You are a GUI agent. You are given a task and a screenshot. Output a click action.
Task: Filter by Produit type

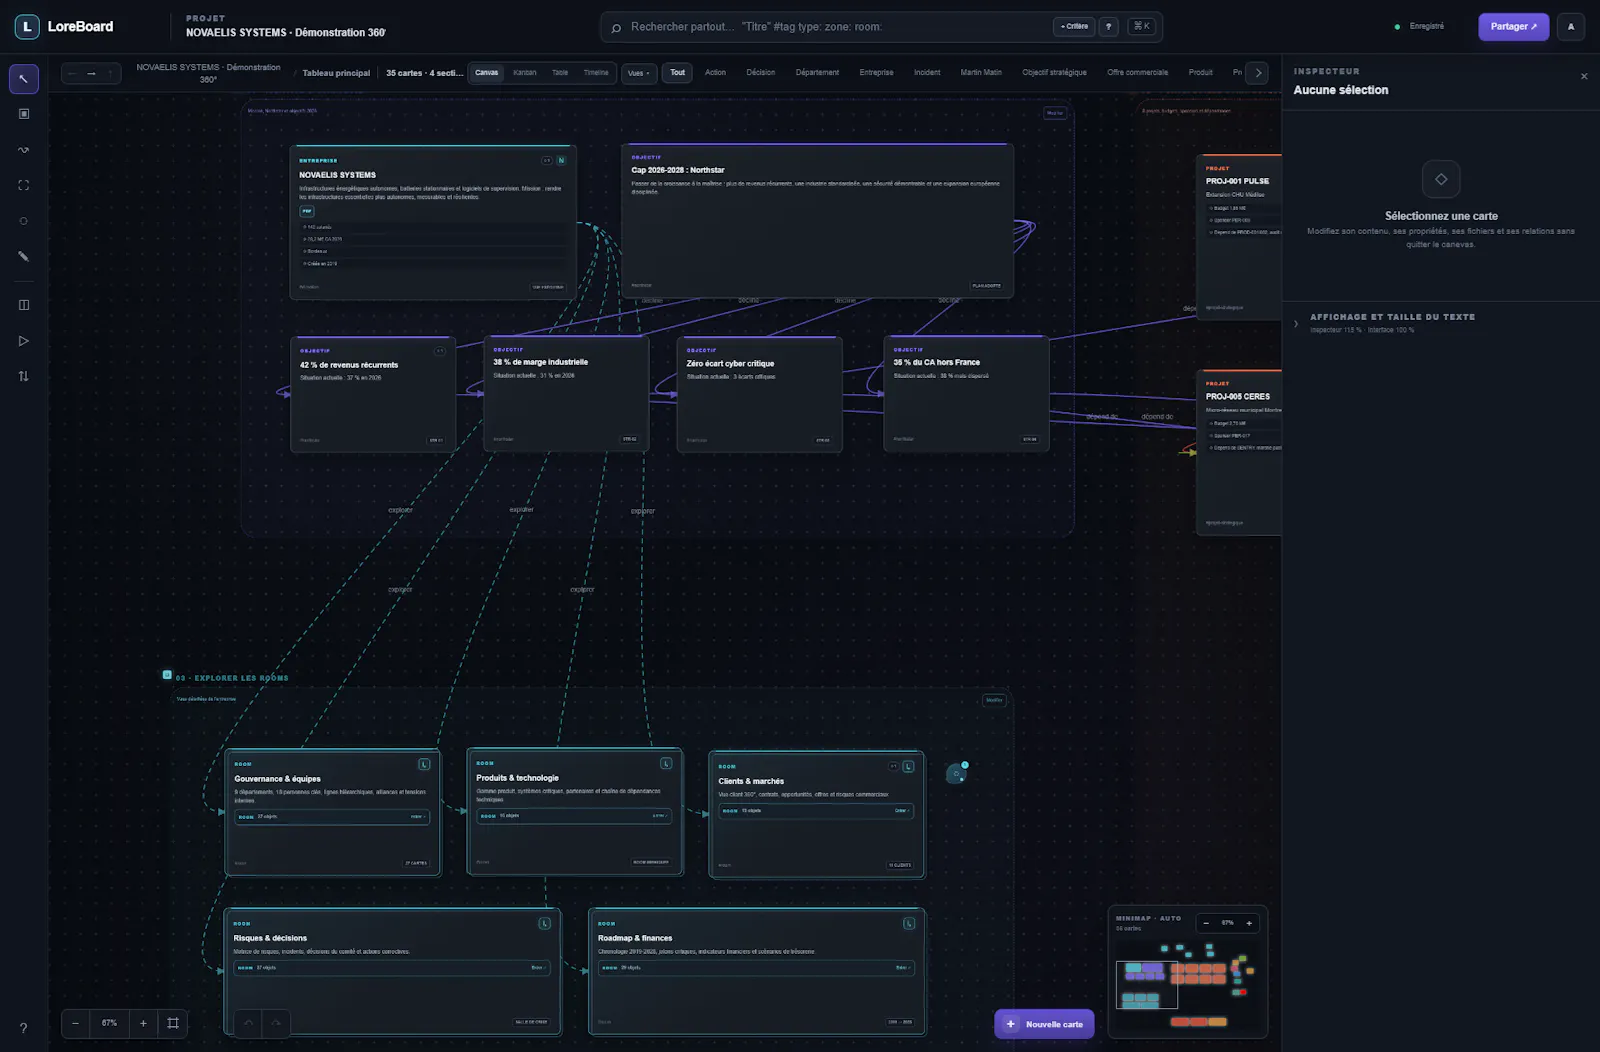click(x=1201, y=73)
